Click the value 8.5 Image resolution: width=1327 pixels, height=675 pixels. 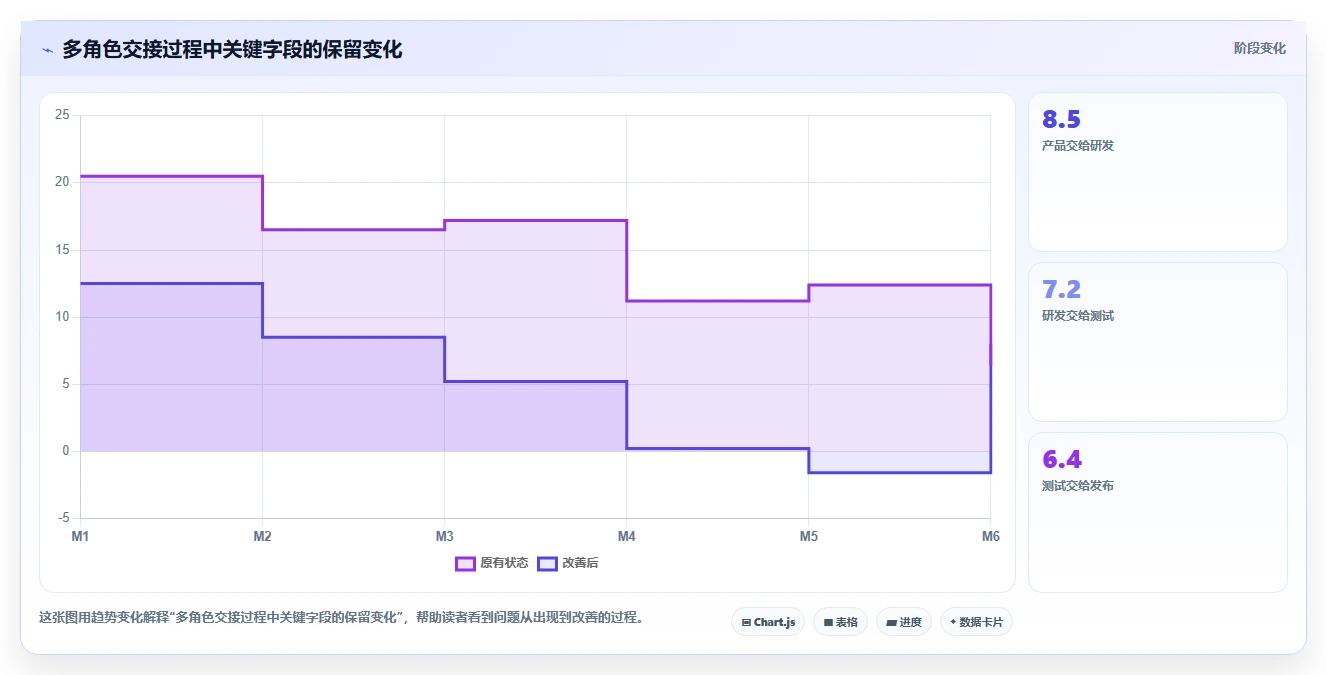(x=1061, y=120)
